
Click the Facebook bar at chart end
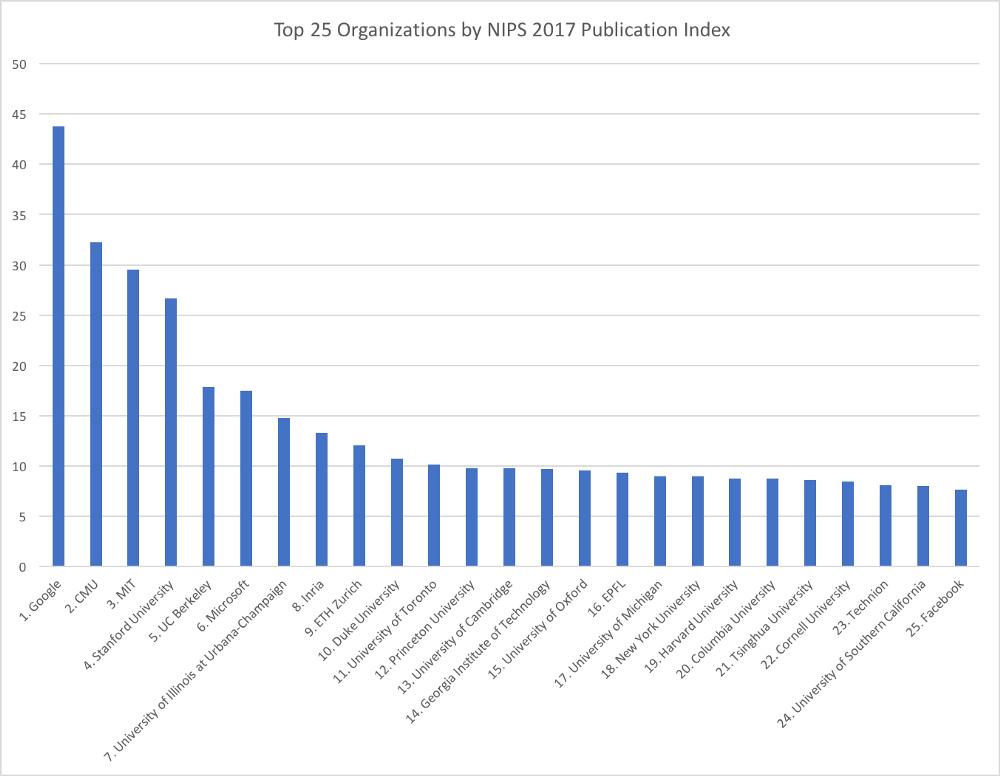(960, 528)
